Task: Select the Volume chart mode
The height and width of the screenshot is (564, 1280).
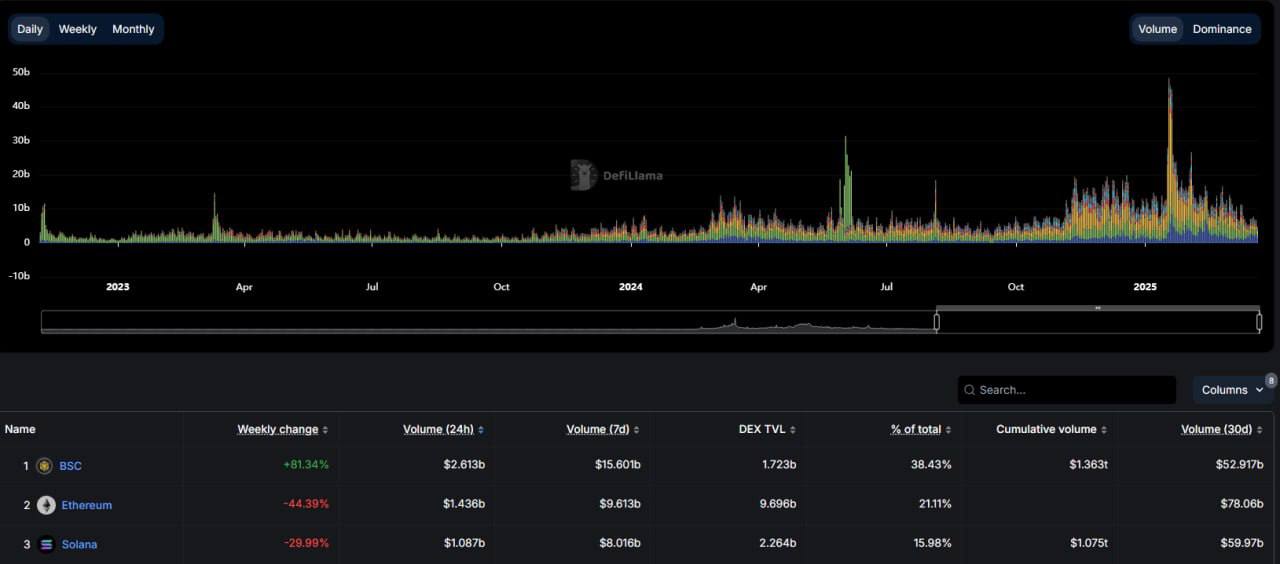Action: pyautogui.click(x=1157, y=29)
